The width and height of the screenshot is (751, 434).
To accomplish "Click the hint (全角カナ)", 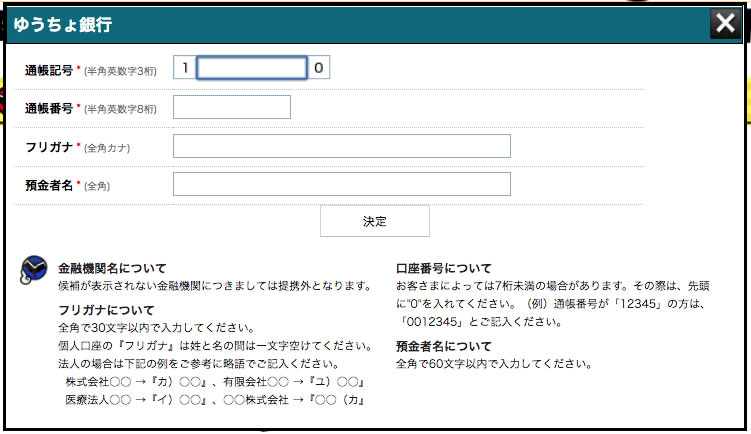I will (x=107, y=148).
